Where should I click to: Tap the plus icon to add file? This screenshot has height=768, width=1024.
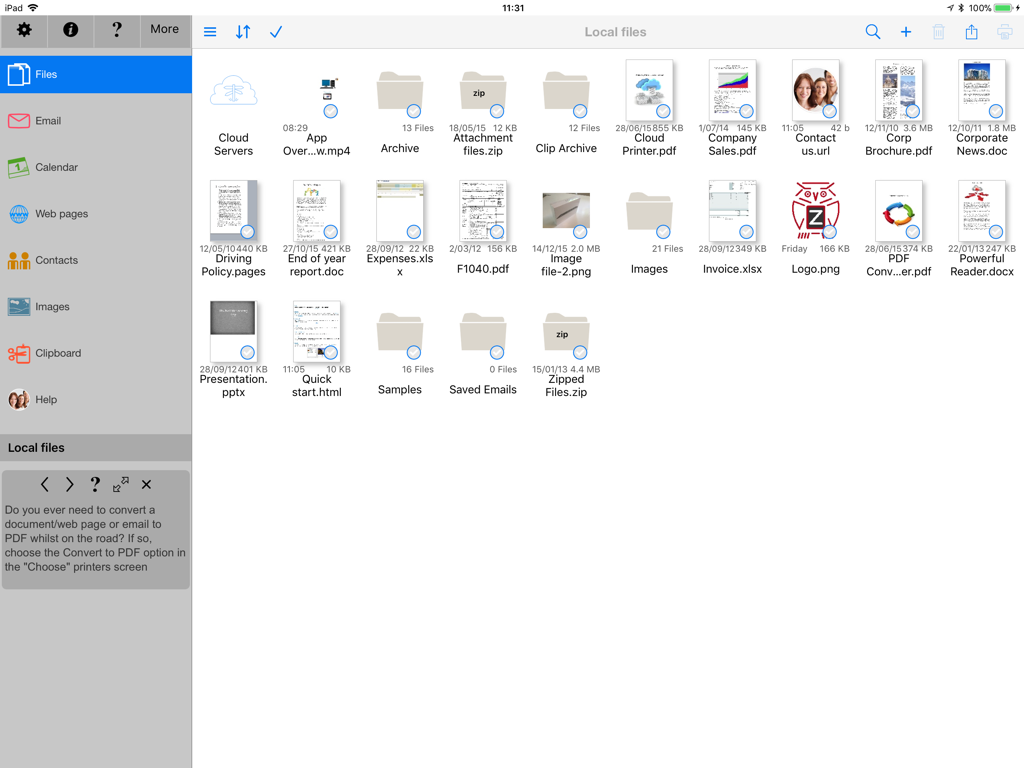[906, 32]
